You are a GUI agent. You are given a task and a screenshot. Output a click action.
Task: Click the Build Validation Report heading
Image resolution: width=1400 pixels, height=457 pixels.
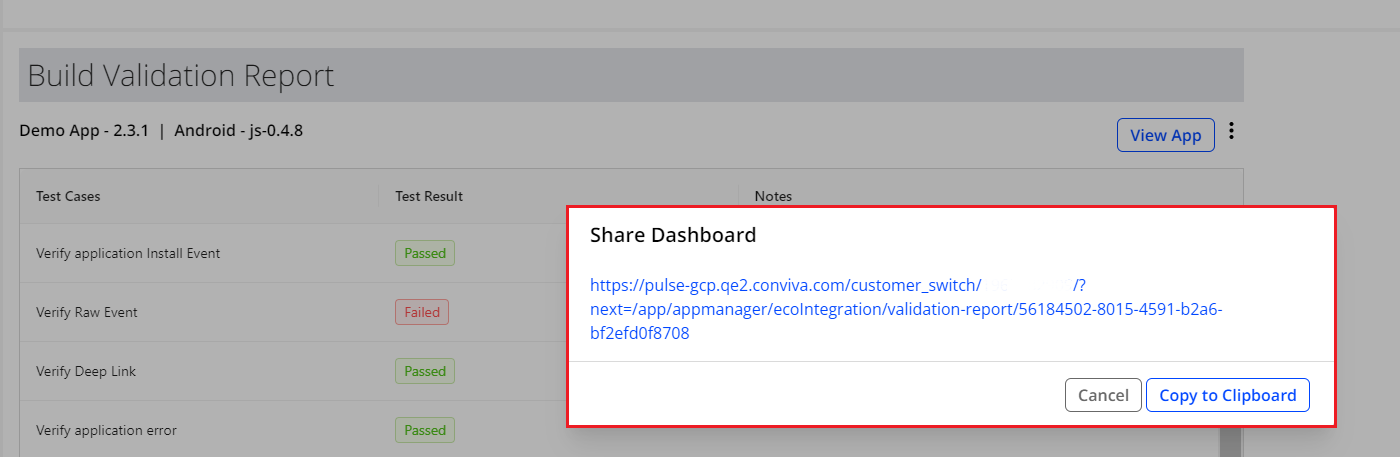tap(180, 76)
